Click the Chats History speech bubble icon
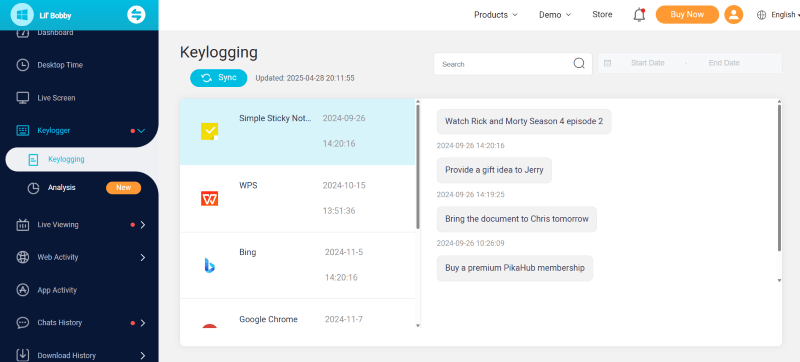This screenshot has width=800, height=362. 22,323
